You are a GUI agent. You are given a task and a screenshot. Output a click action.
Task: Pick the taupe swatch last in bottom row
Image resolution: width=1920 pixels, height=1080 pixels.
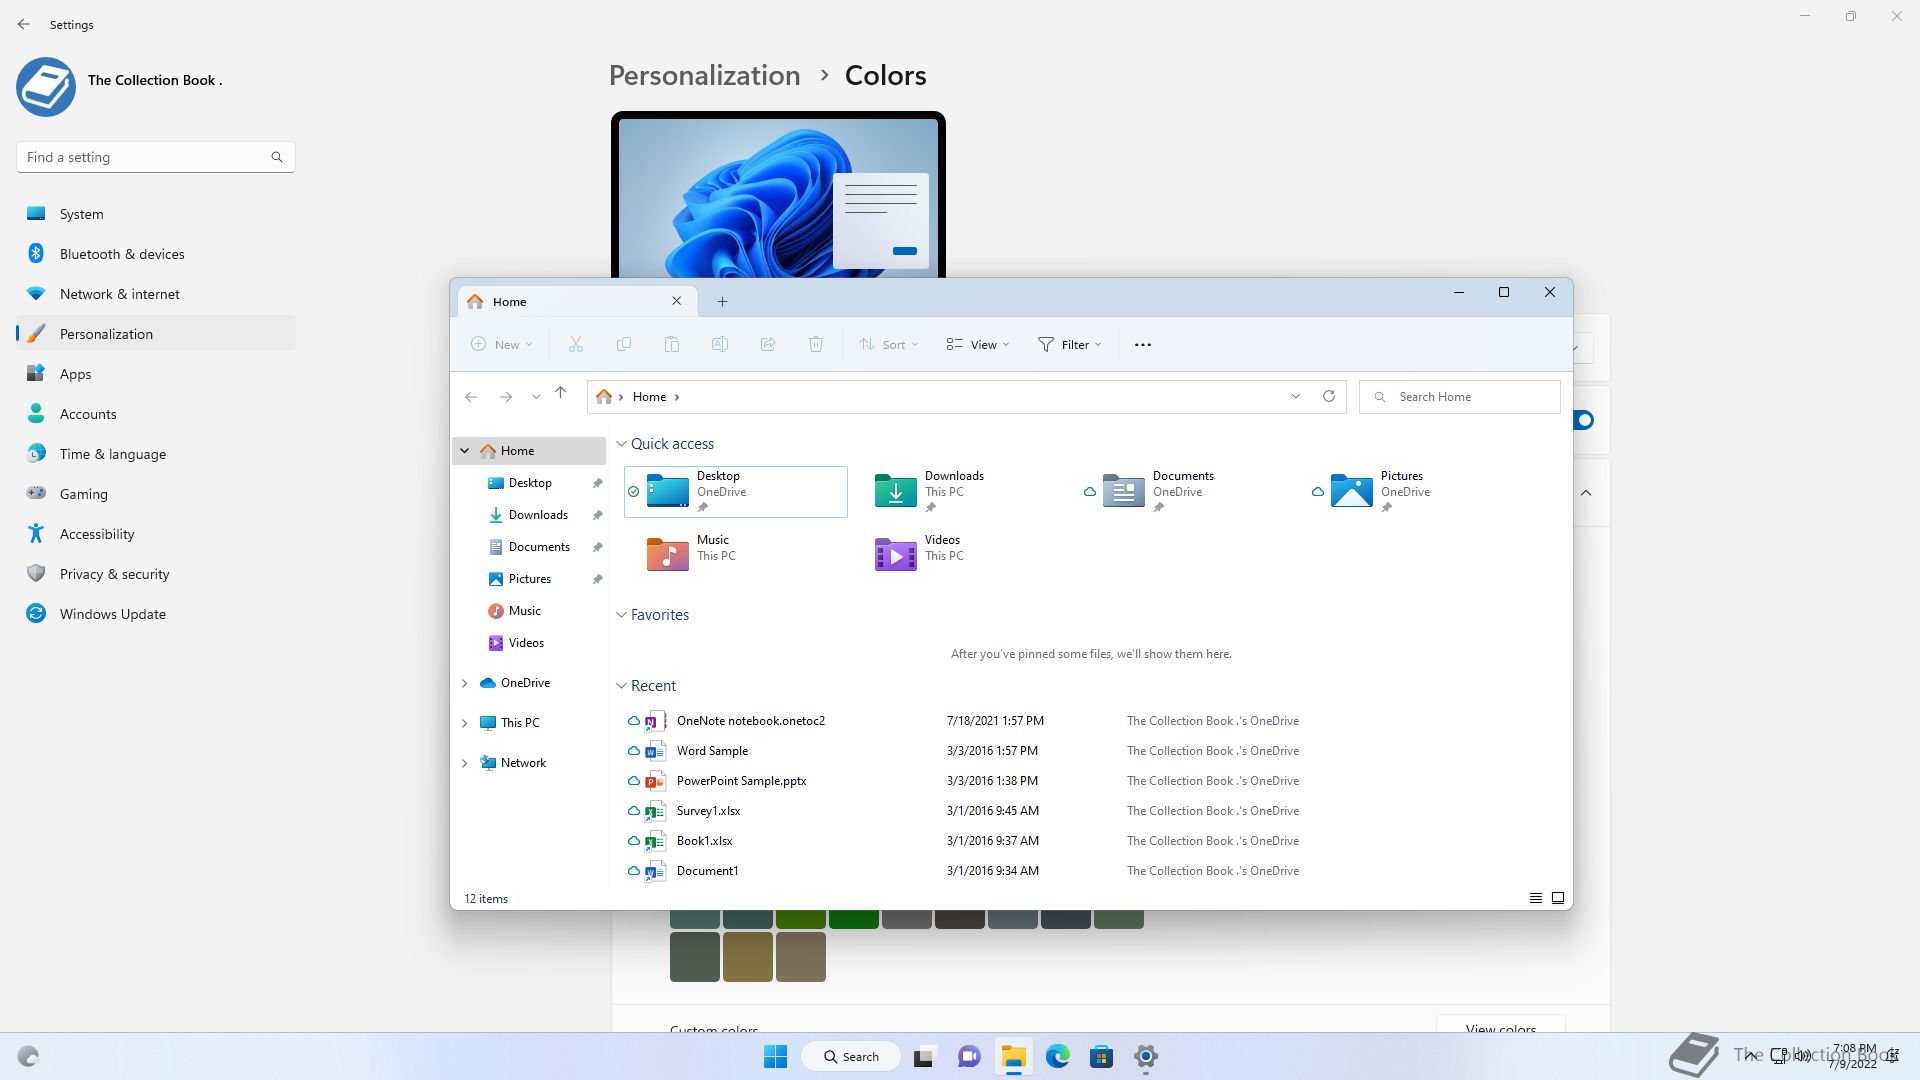801,957
